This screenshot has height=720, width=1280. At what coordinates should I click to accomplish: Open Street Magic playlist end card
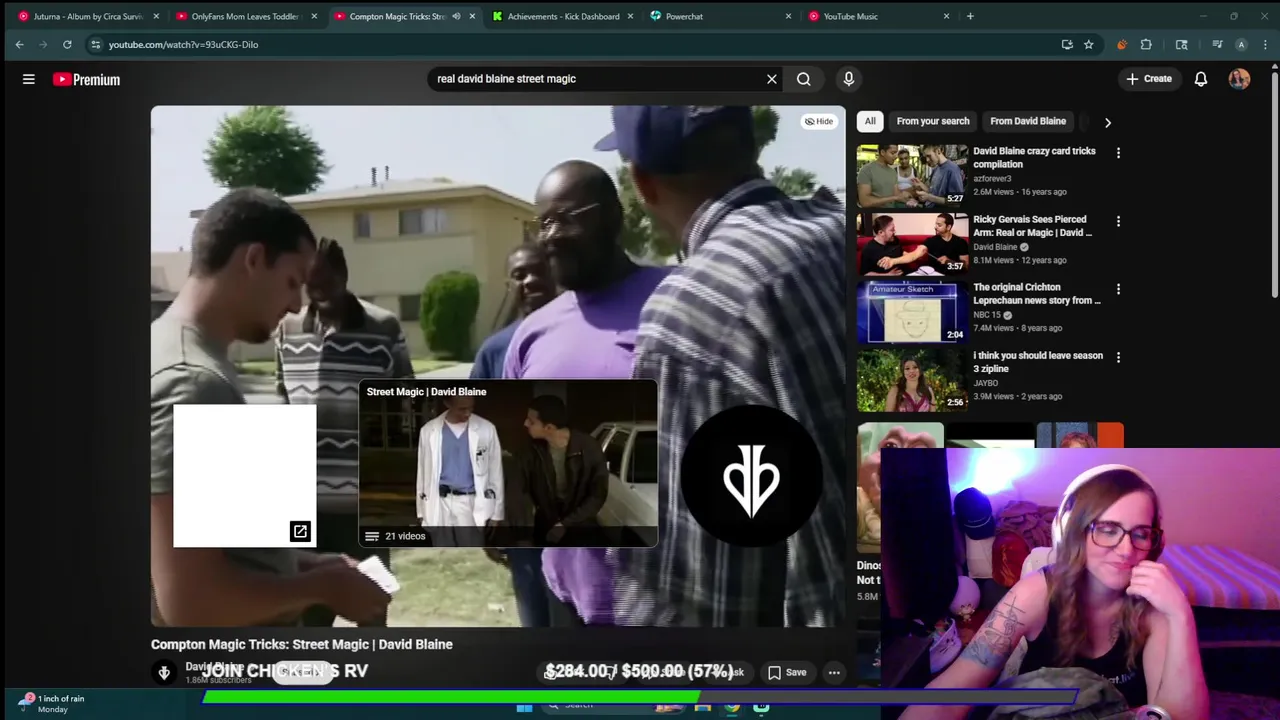[508, 463]
